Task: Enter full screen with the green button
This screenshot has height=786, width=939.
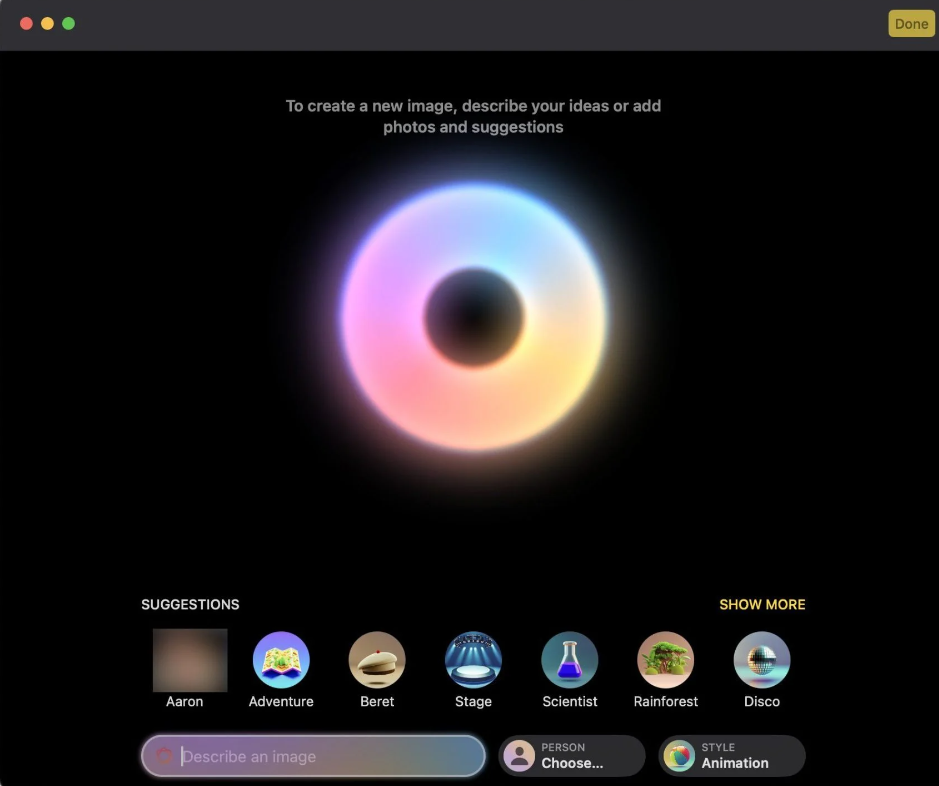Action: 68,23
